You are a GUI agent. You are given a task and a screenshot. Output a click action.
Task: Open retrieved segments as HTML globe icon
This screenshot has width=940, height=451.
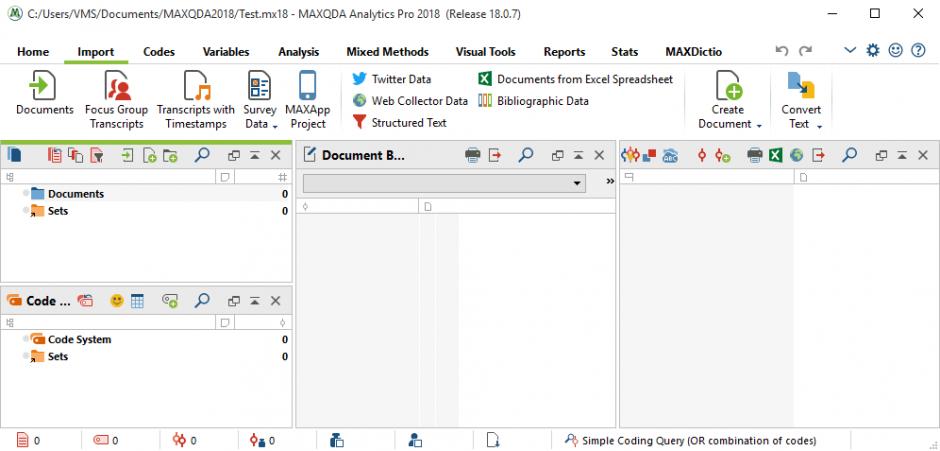pos(796,155)
